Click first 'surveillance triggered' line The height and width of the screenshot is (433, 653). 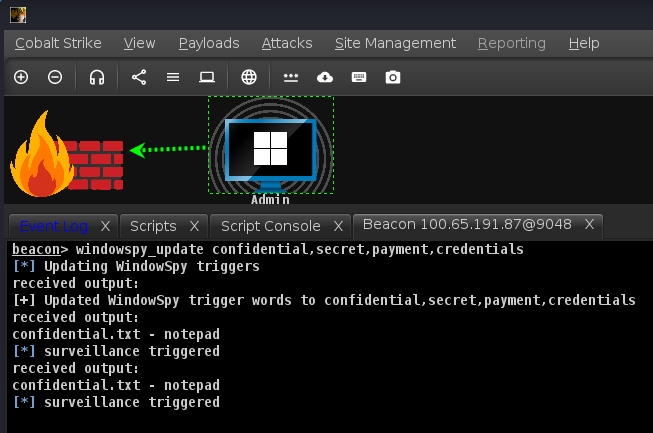[x=116, y=351]
